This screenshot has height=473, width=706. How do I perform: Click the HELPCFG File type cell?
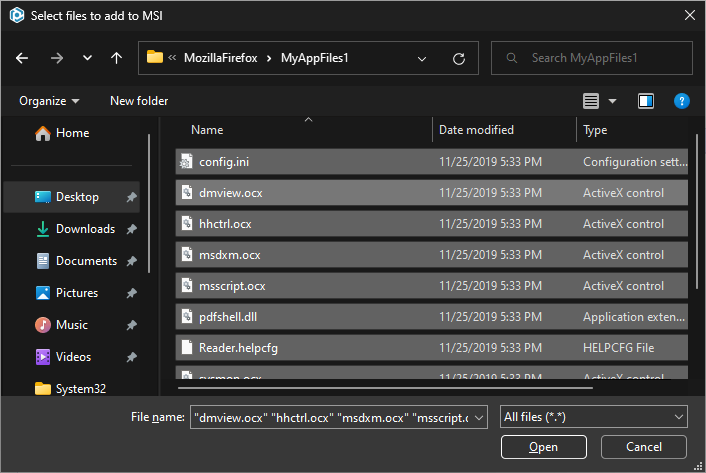(619, 348)
